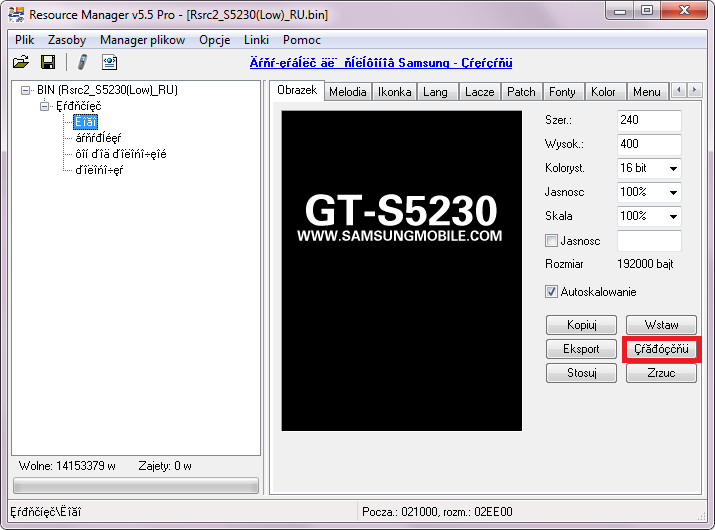715x530 pixels.
Task: Click the Rozmiar 192000 bajt value
Action: (645, 264)
